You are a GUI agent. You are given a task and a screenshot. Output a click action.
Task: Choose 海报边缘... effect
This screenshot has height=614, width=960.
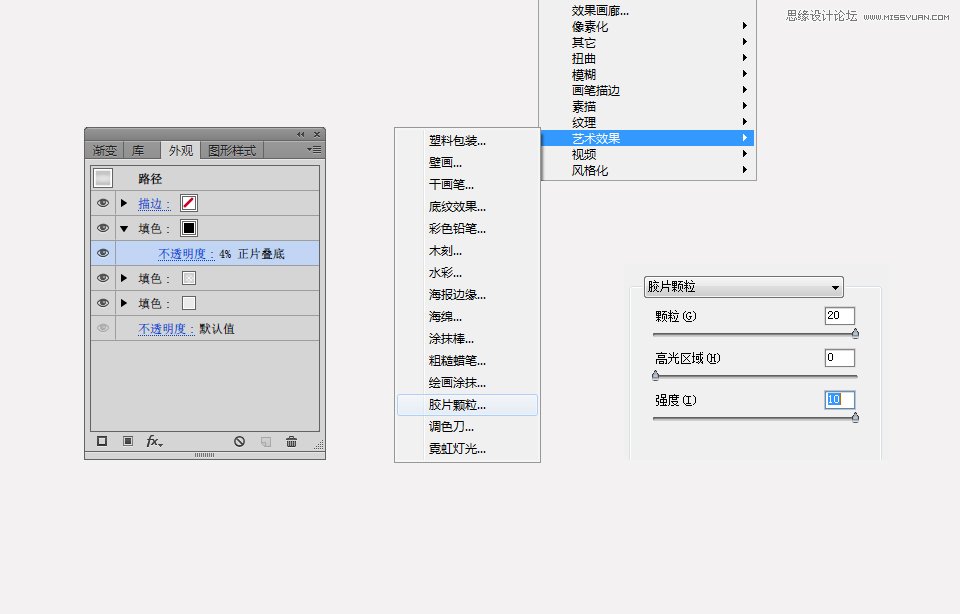(467, 294)
